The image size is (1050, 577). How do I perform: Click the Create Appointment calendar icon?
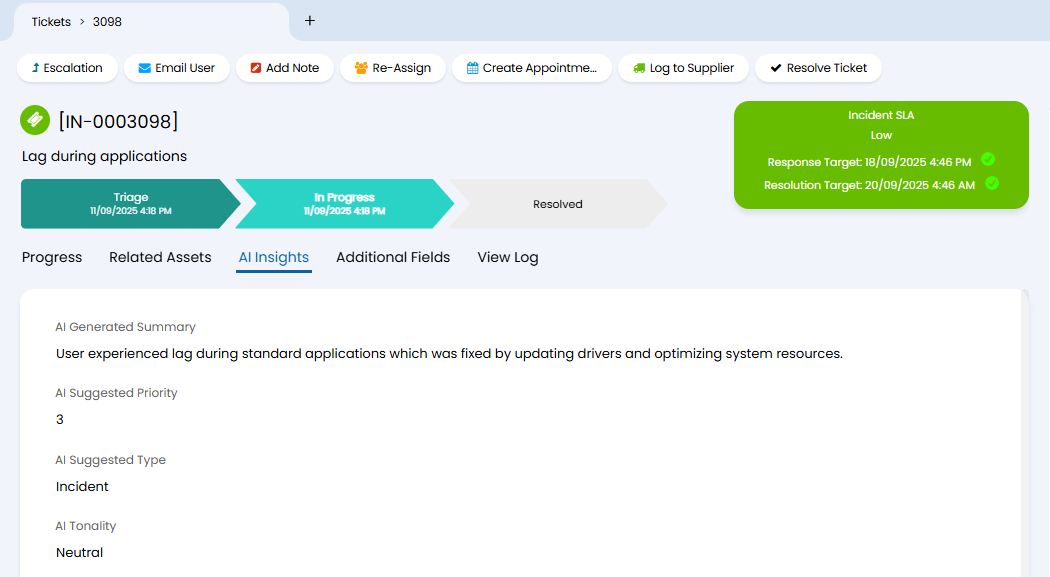coord(473,68)
